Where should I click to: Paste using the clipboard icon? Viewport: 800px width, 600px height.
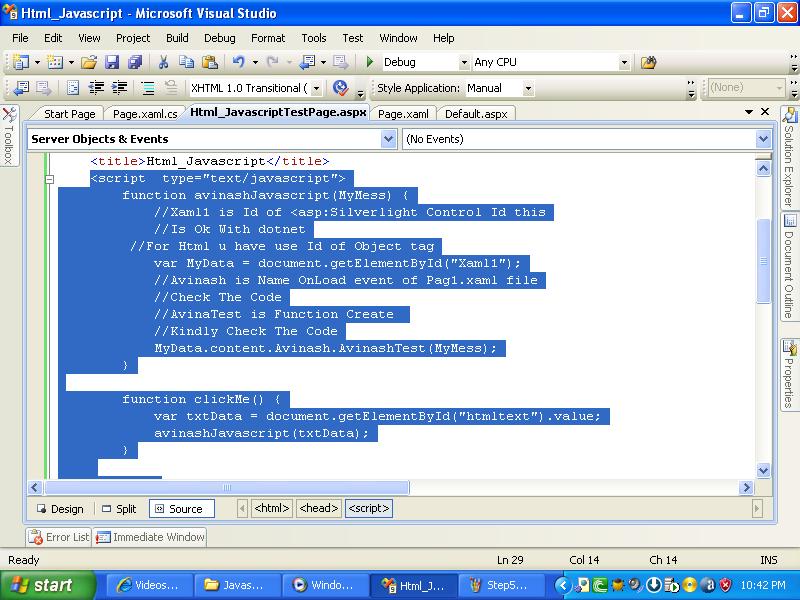[x=210, y=62]
